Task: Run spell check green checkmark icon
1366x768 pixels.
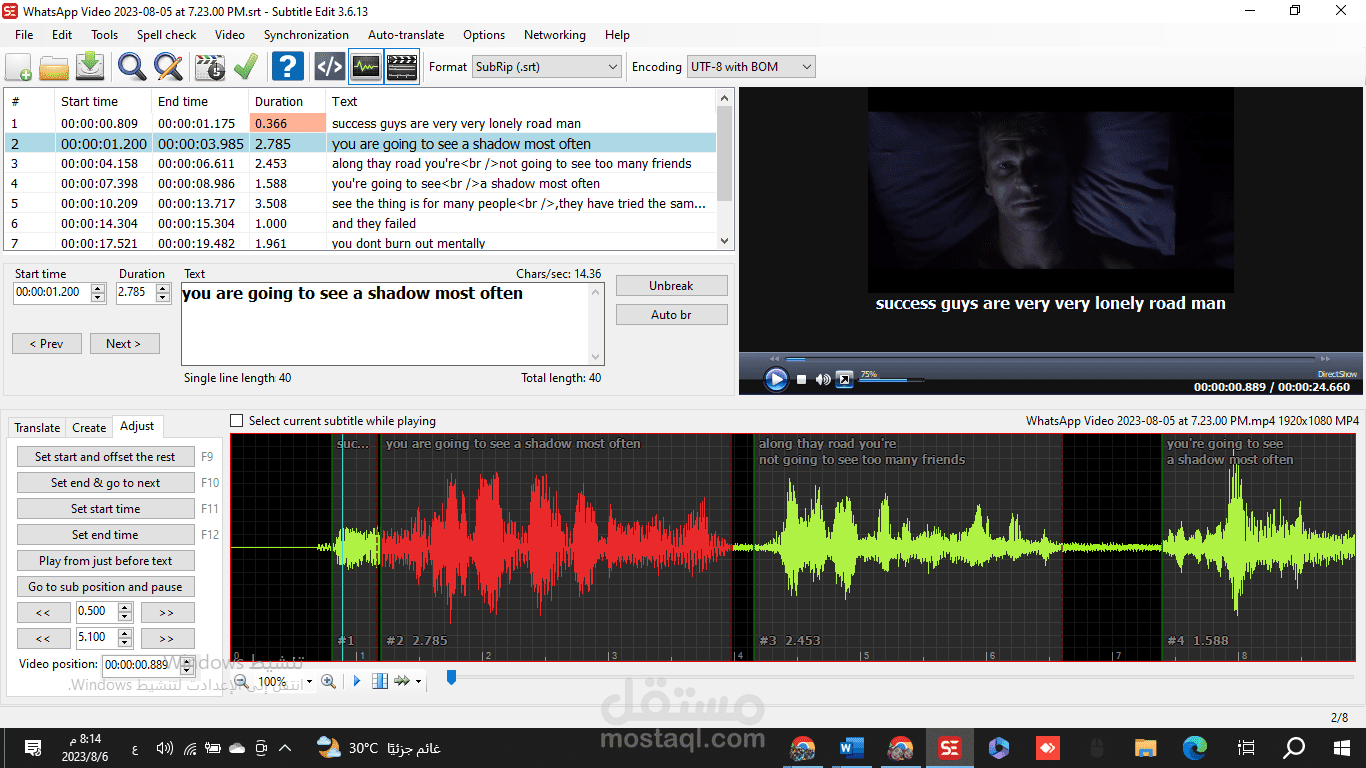Action: tap(246, 67)
